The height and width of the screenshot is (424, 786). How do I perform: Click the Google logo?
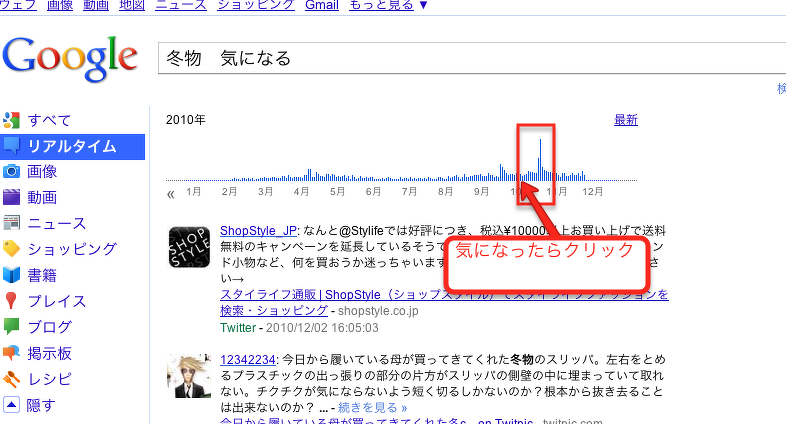pos(70,60)
